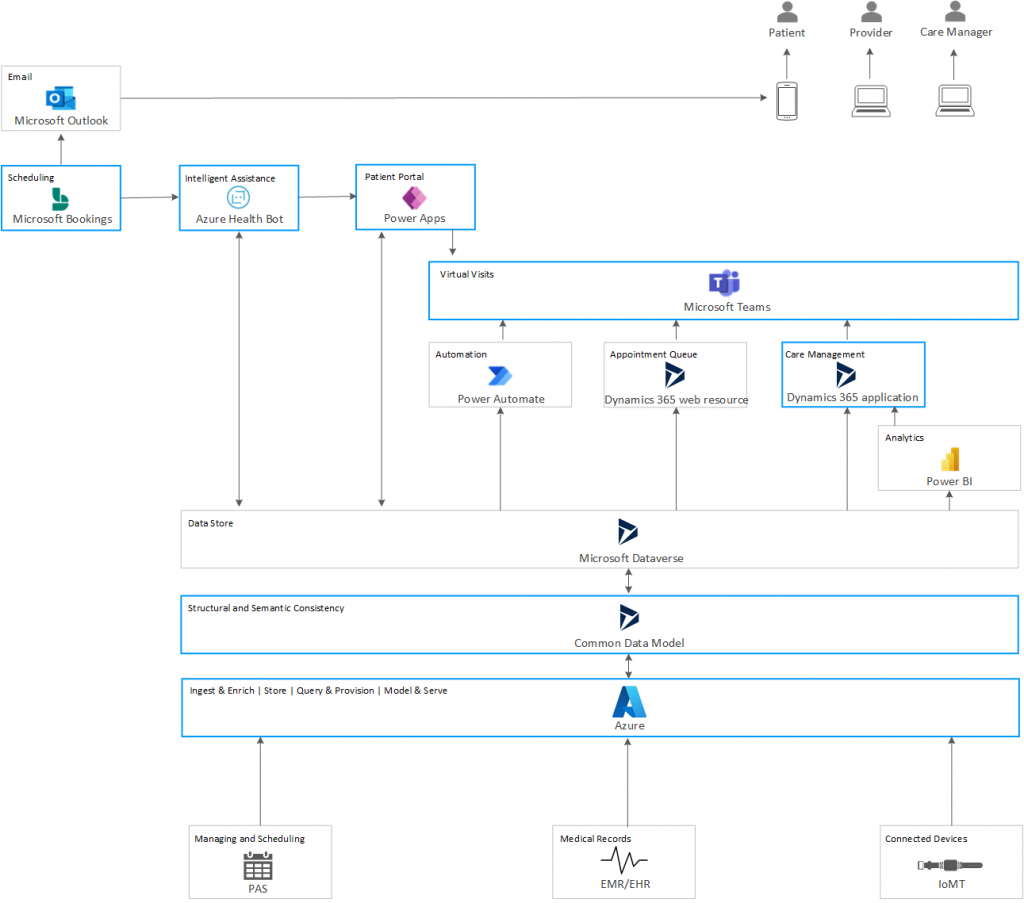Select the EMR/EHR heartbeat icon
This screenshot has height=903, width=1024.
point(624,860)
